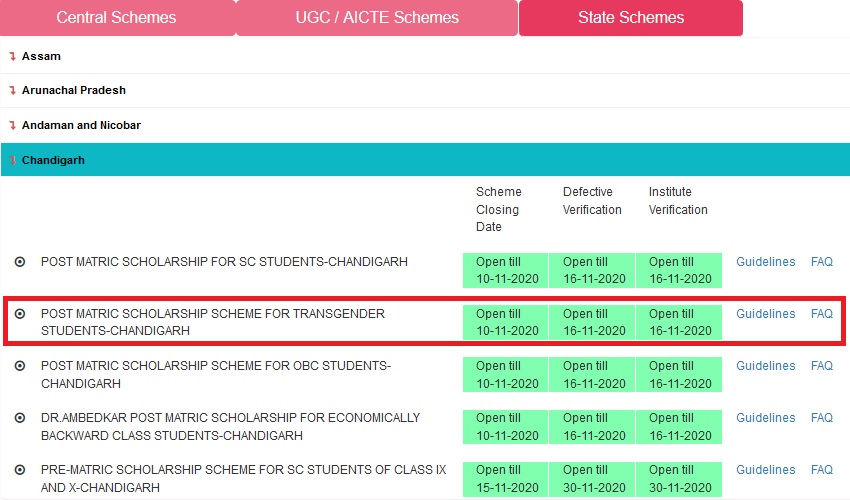View FAQ for Transgender Students scholarship
Viewport: 850px width, 500px height.
point(821,314)
